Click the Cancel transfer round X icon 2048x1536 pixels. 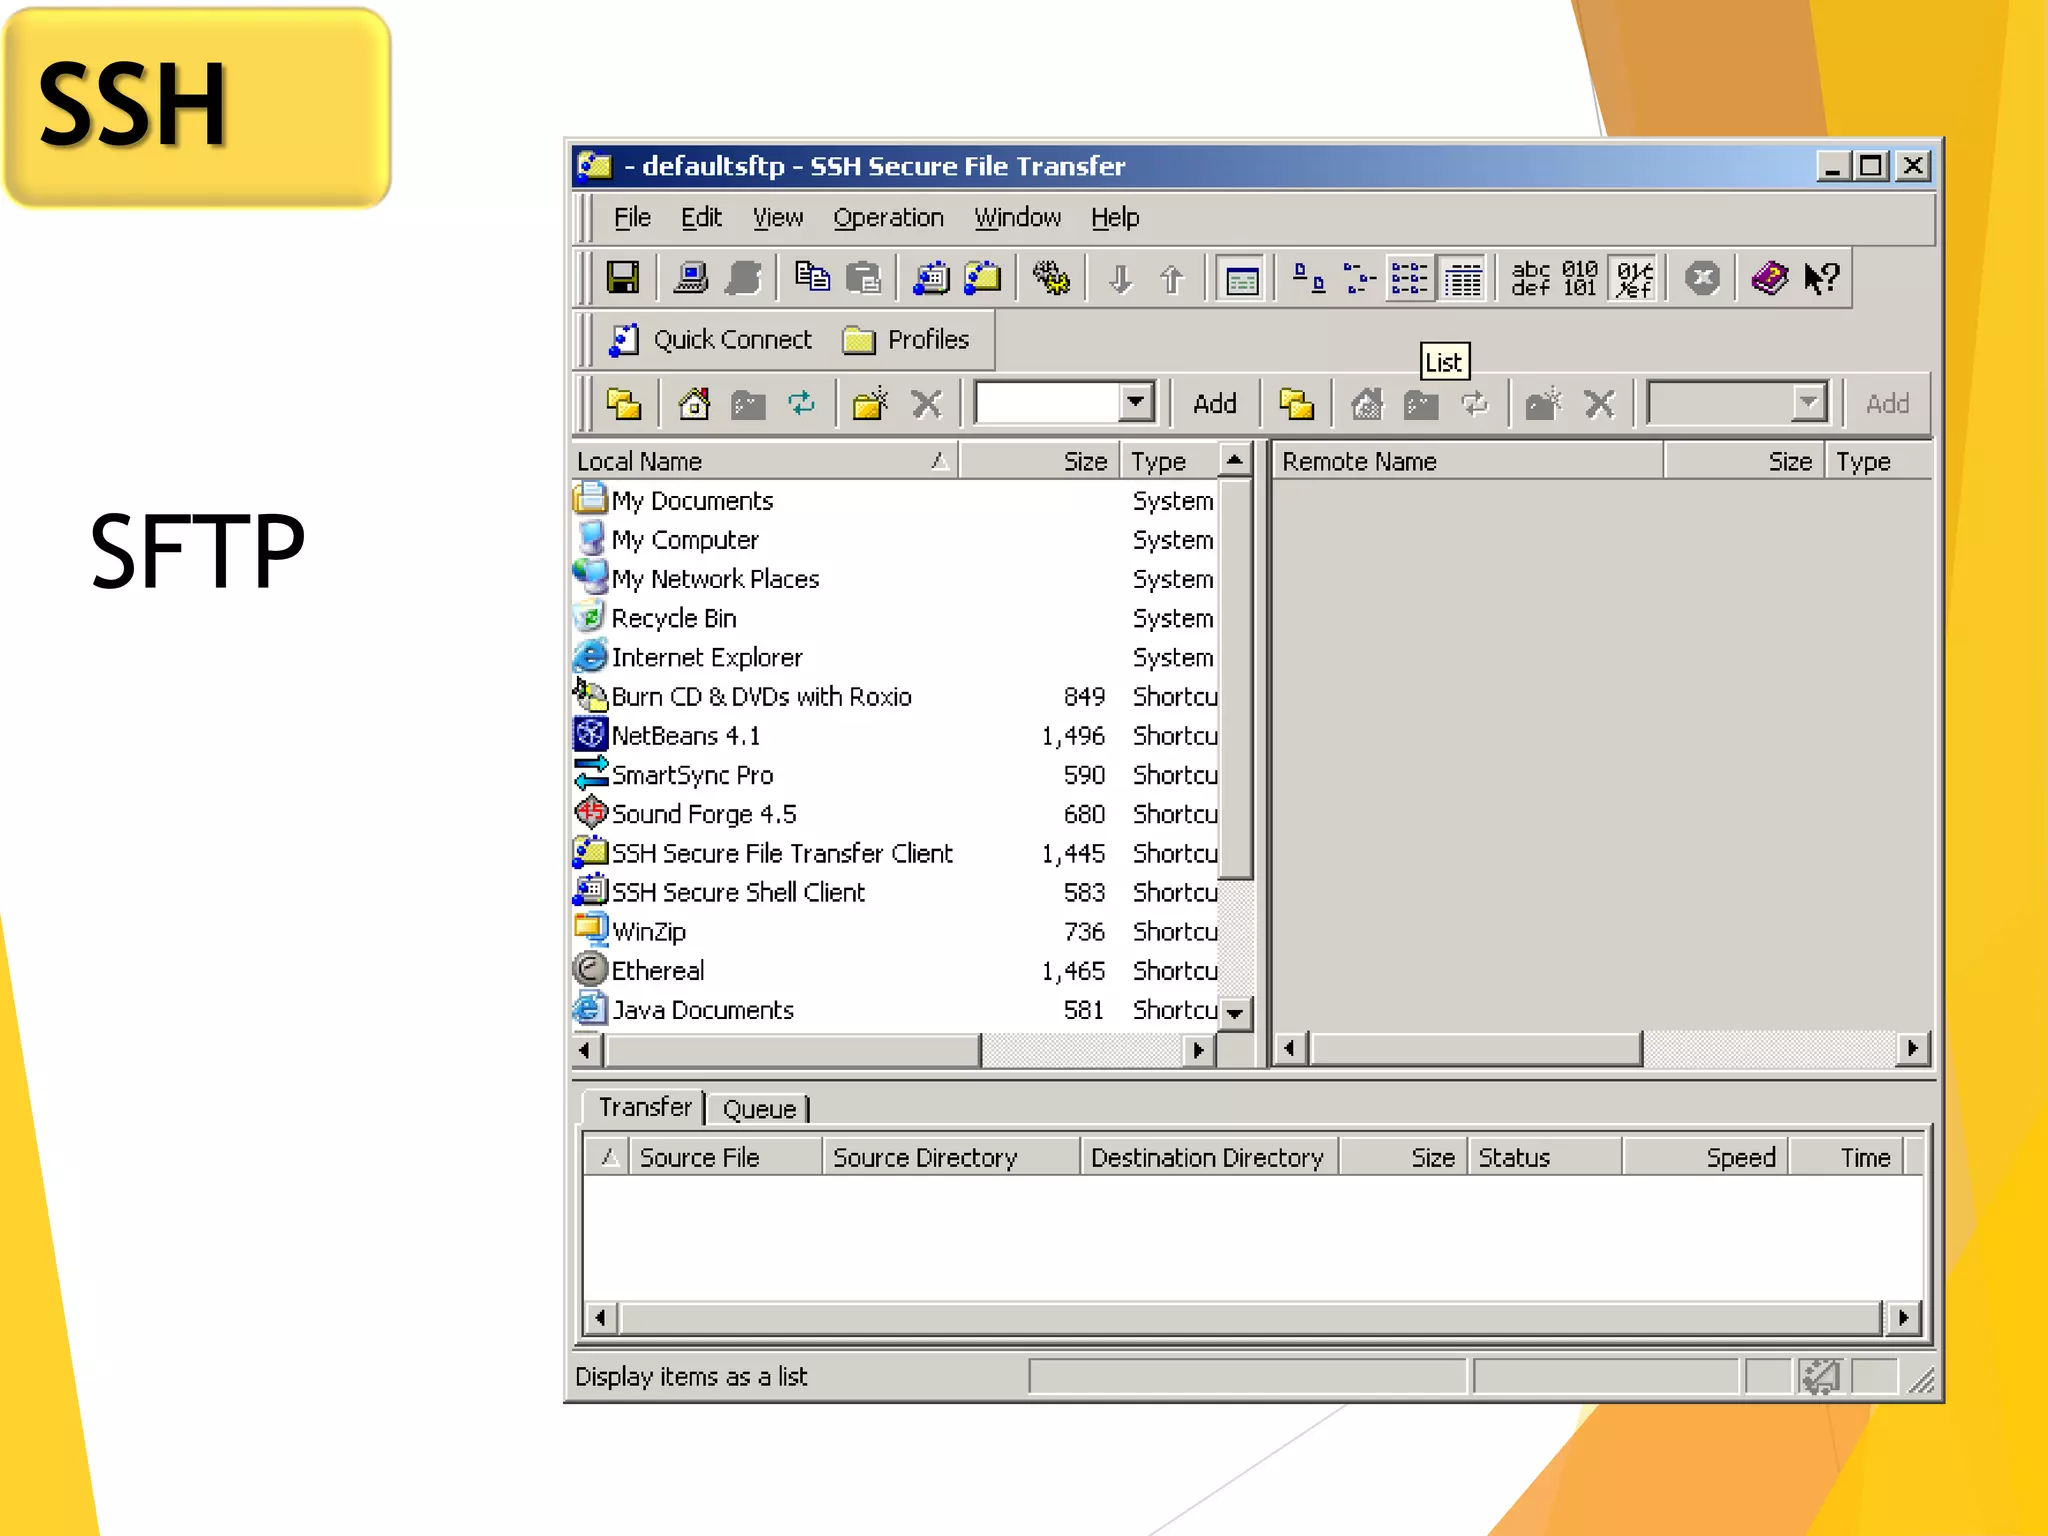tap(1702, 278)
